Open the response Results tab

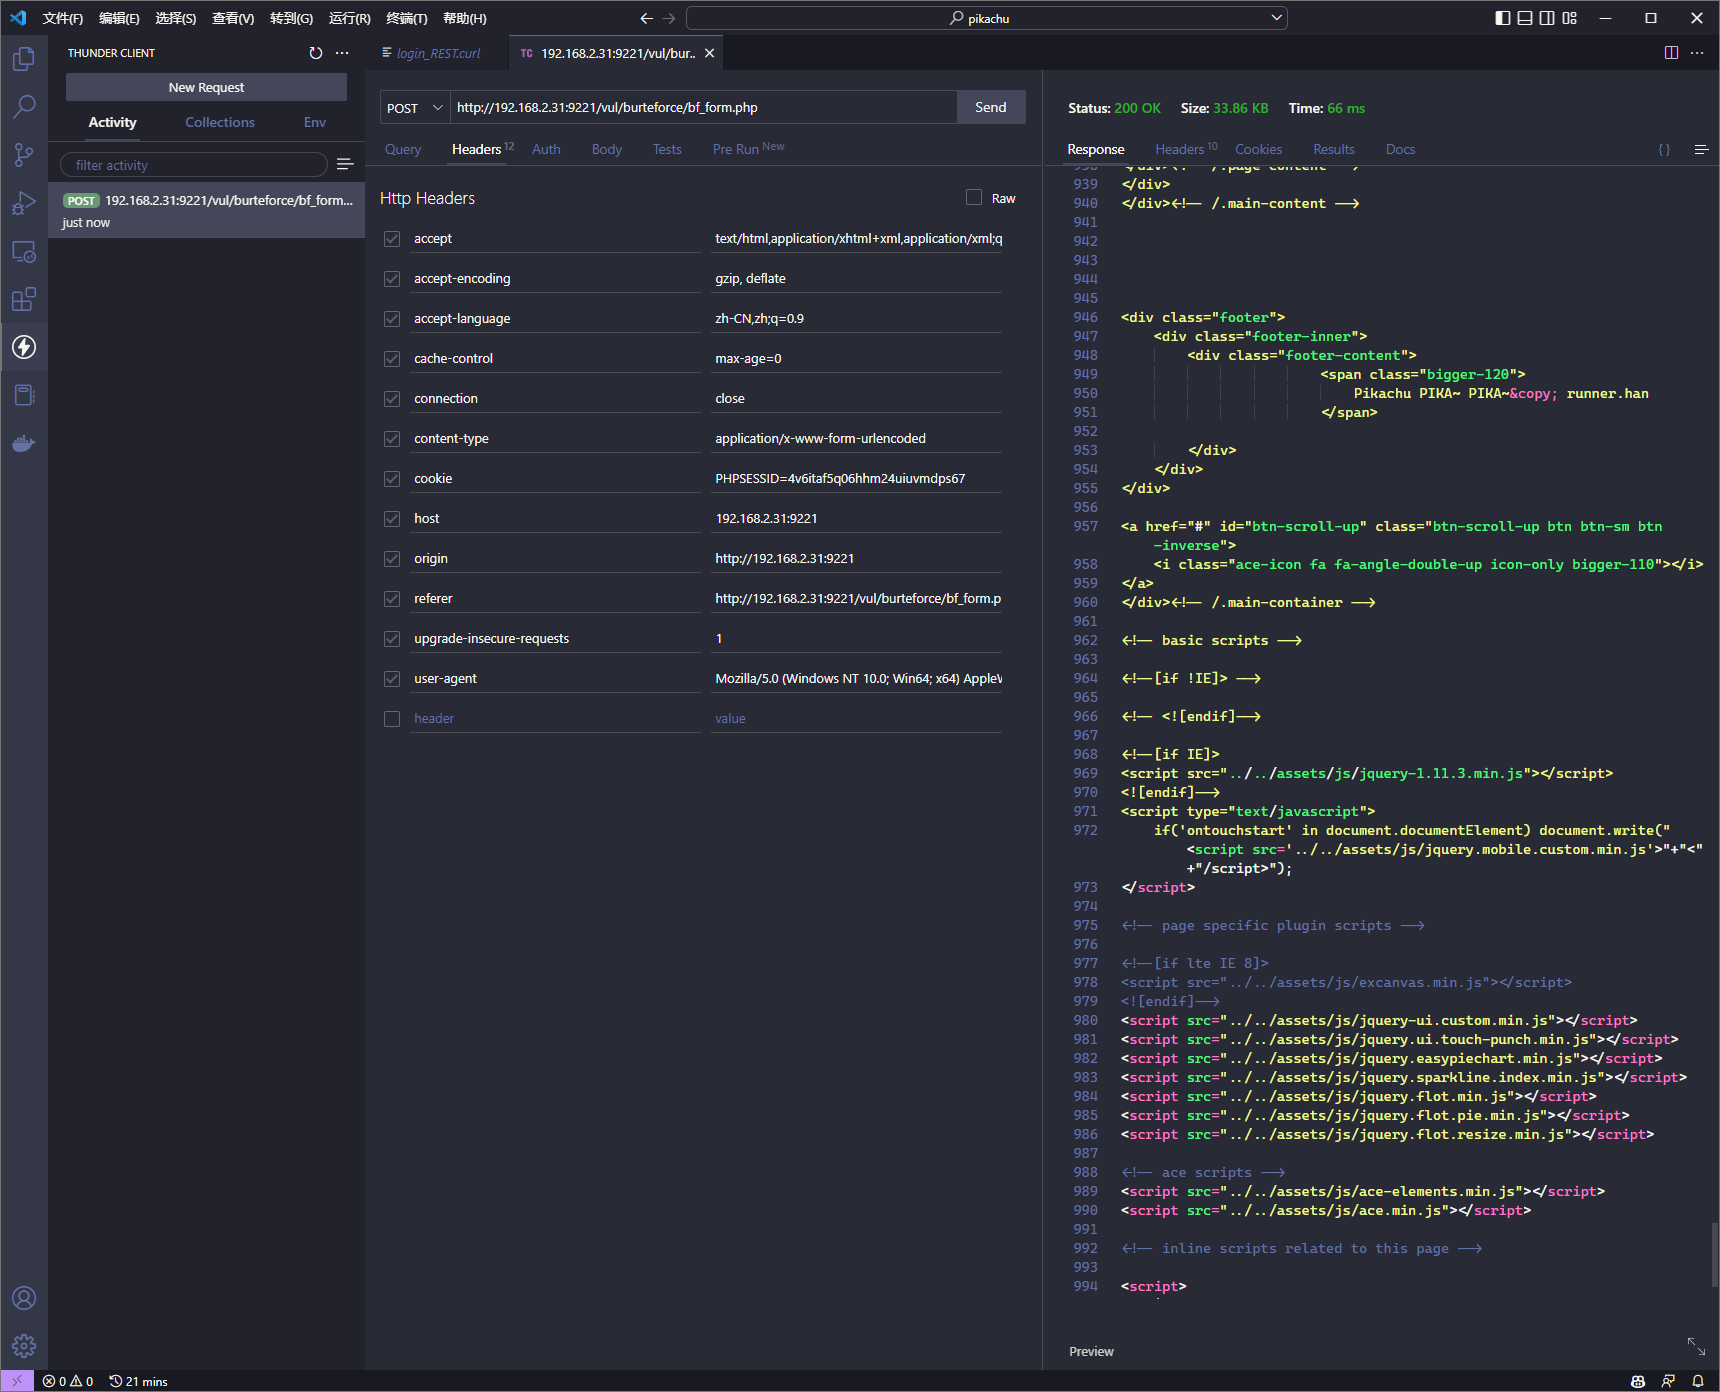coord(1334,149)
